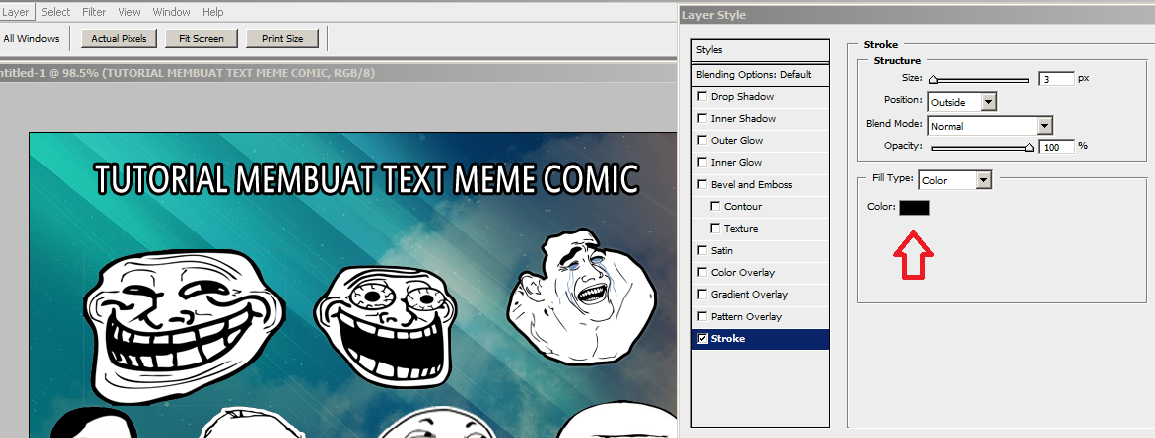Open the View menu
The height and width of the screenshot is (438, 1155).
[x=130, y=12]
